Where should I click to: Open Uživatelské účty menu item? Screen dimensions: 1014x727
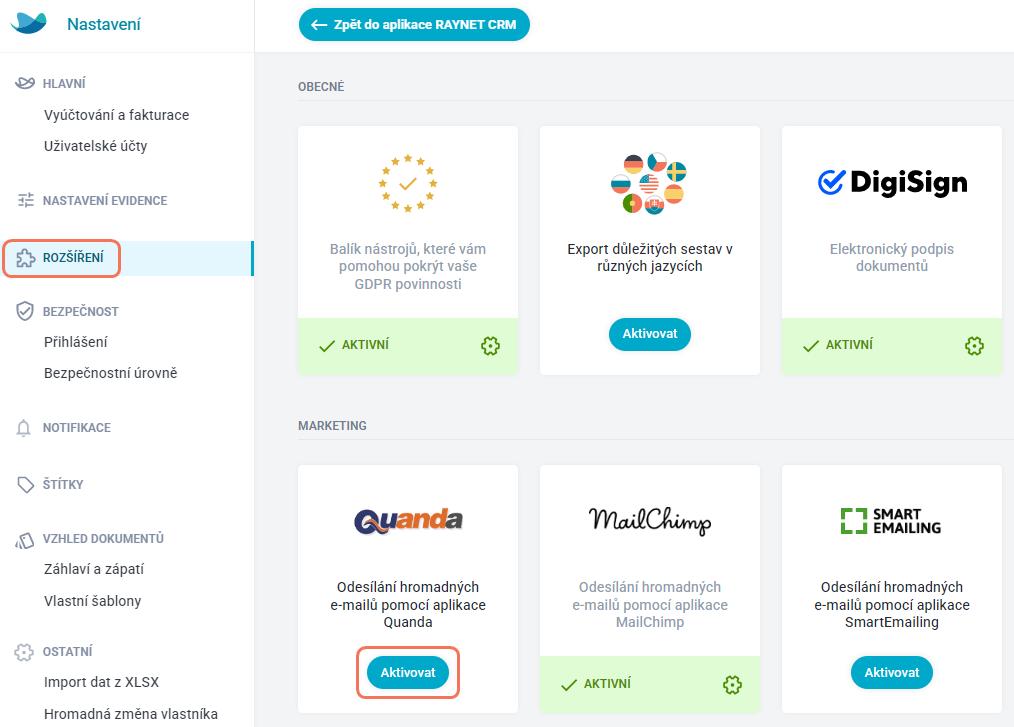(96, 146)
